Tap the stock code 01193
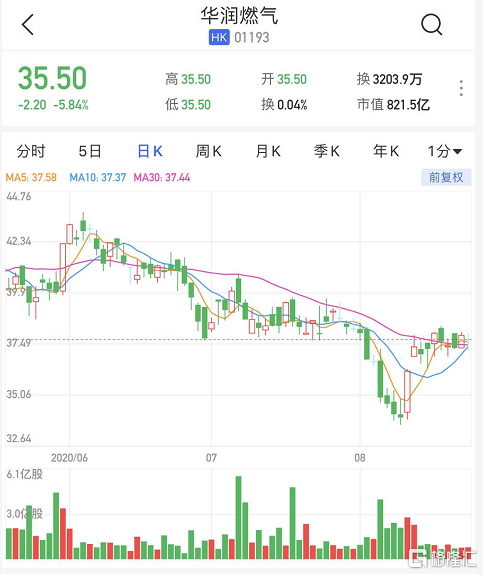 252,37
